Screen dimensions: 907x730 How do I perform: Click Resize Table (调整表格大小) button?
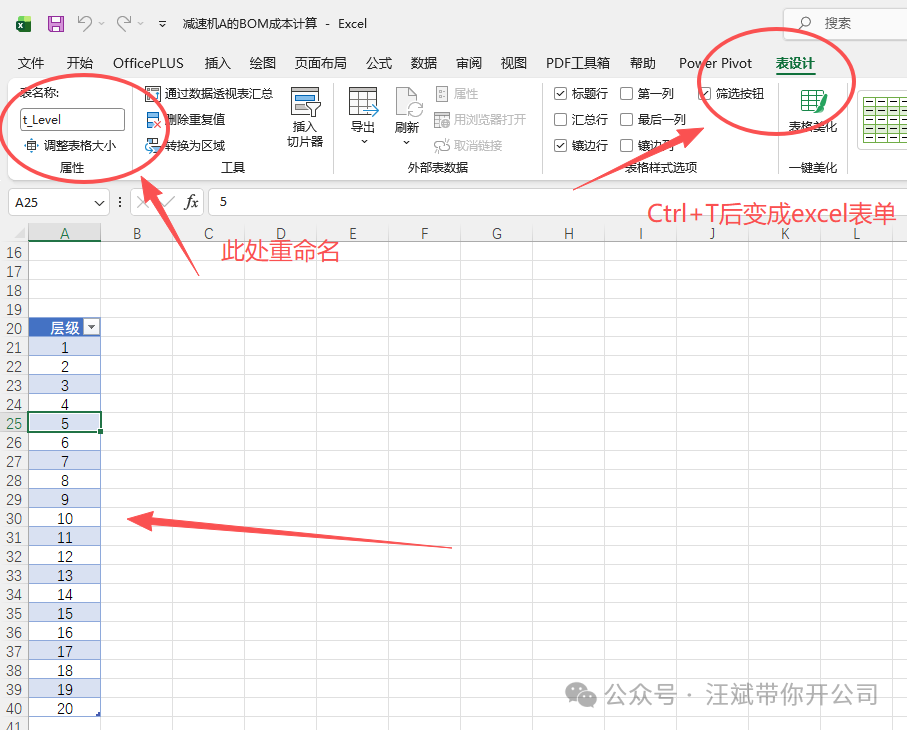(x=70, y=145)
